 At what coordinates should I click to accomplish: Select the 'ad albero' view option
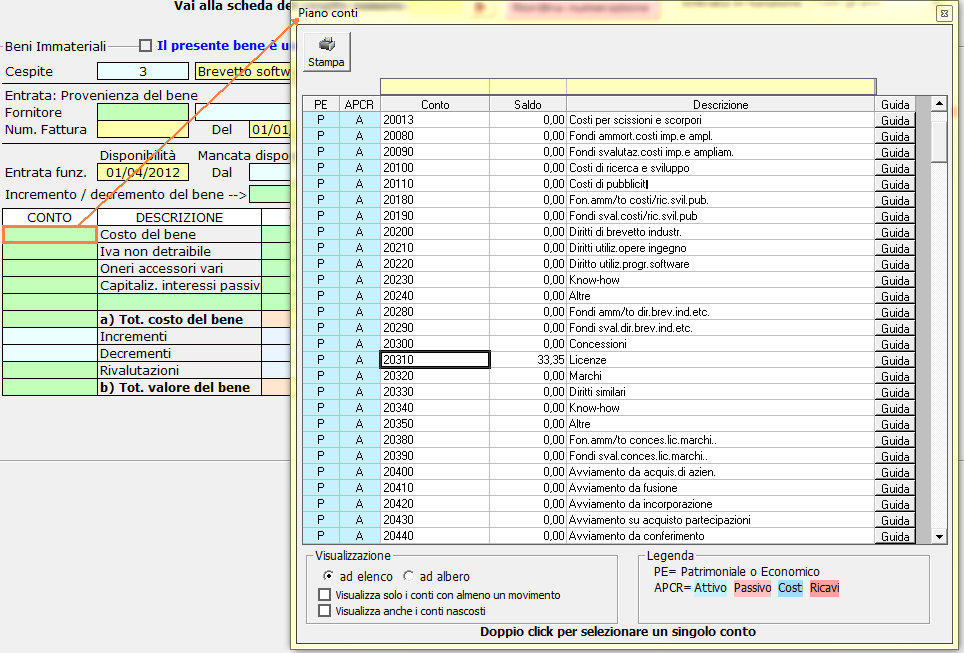(x=408, y=576)
